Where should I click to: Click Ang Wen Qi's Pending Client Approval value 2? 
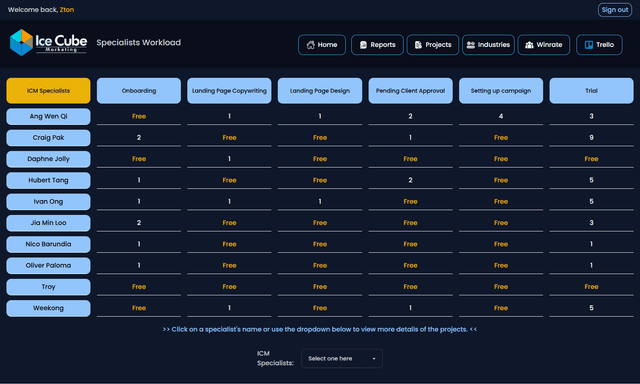(x=410, y=116)
